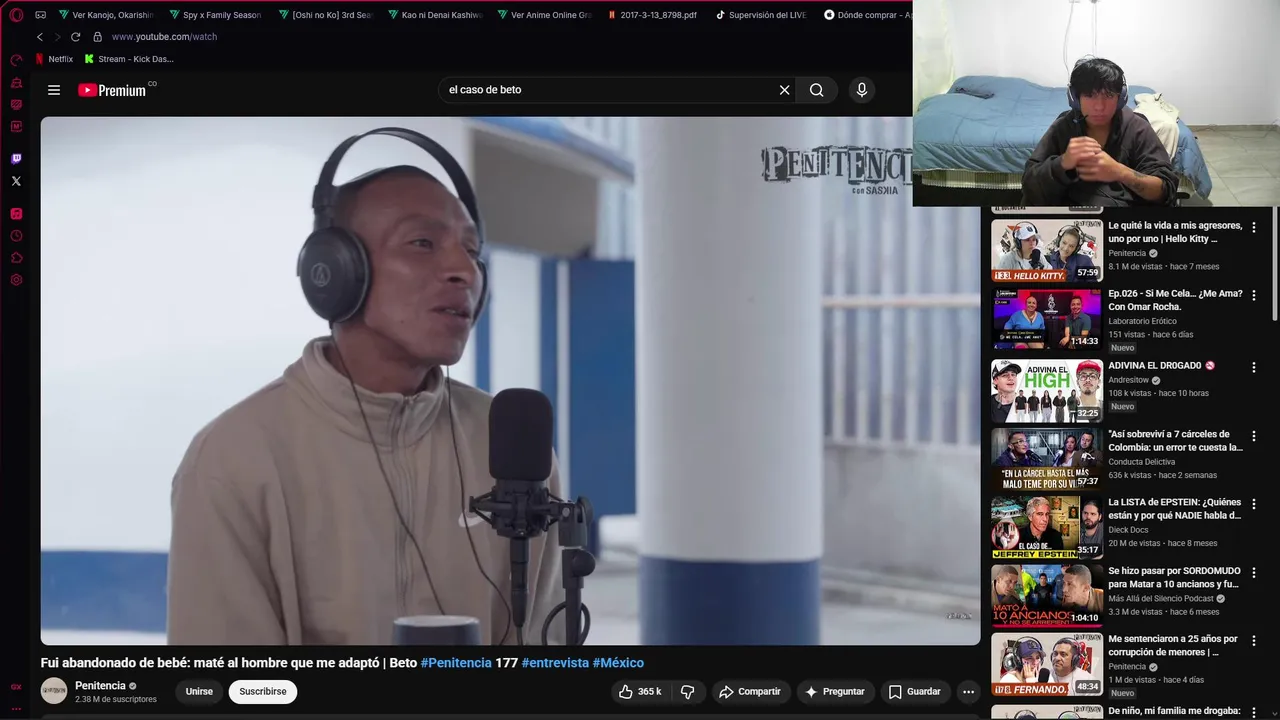The height and width of the screenshot is (720, 1280).
Task: Open Extensions cube icon in sidebar
Action: point(16,258)
